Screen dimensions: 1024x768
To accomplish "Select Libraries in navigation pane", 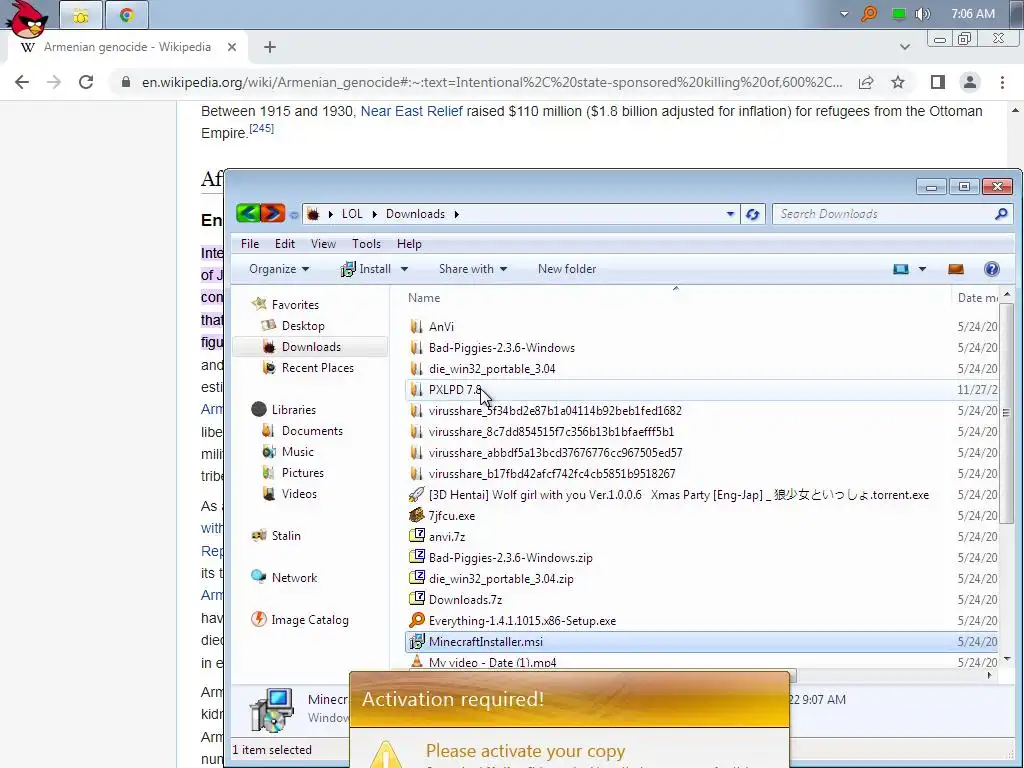I will click(x=293, y=409).
